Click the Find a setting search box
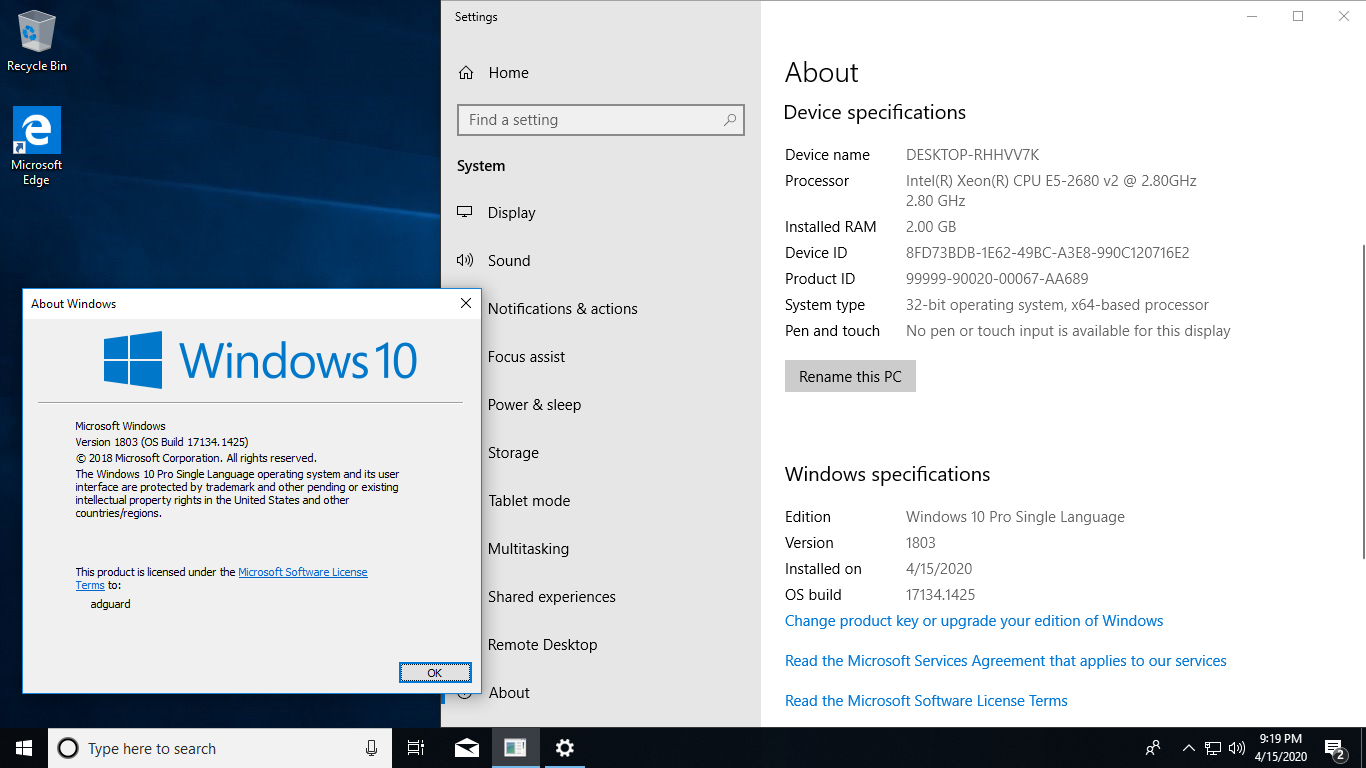The image size is (1366, 768). click(601, 120)
